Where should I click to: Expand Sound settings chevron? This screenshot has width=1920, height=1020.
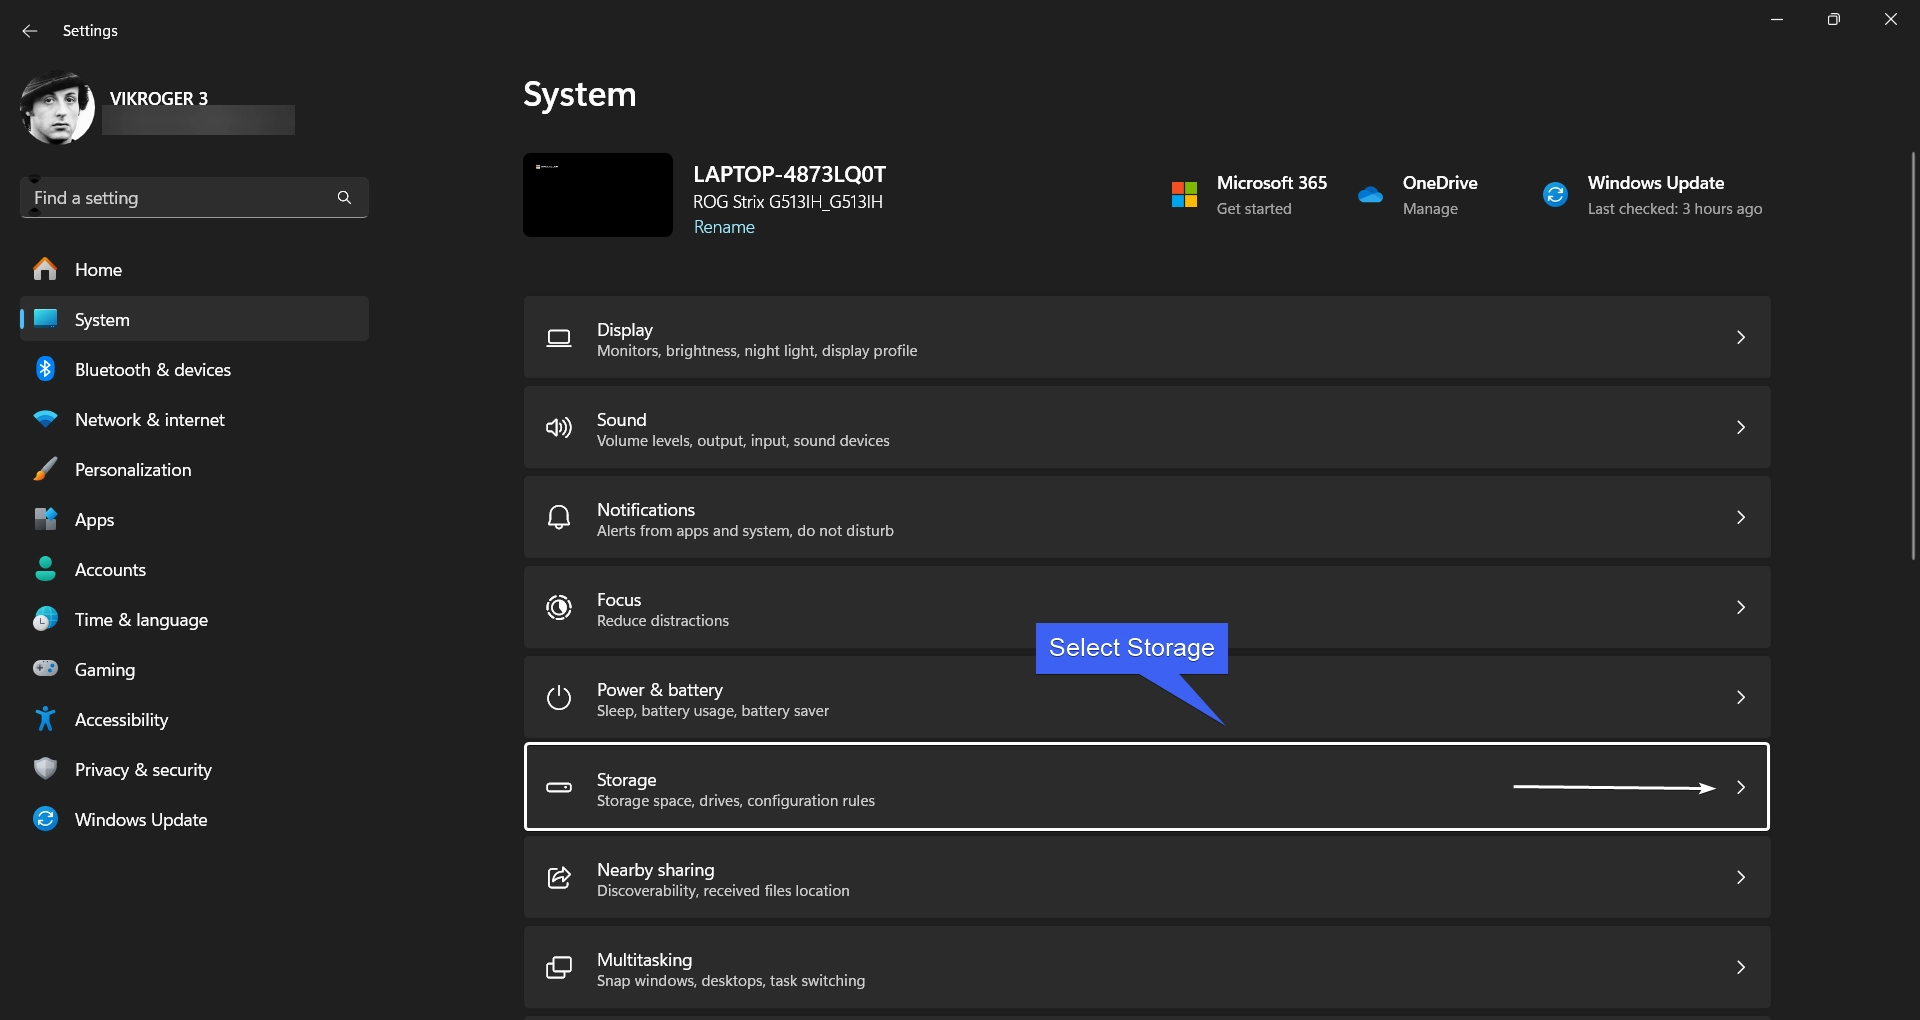click(x=1741, y=427)
